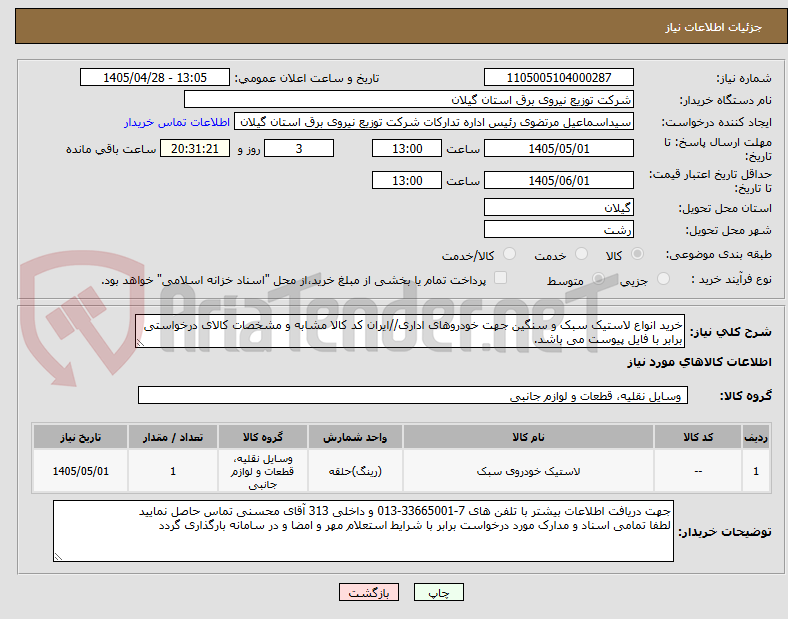Image resolution: width=788 pixels, height=619 pixels.
Task: Click the goods group وسایل نقلیه field
Action: [x=413, y=395]
